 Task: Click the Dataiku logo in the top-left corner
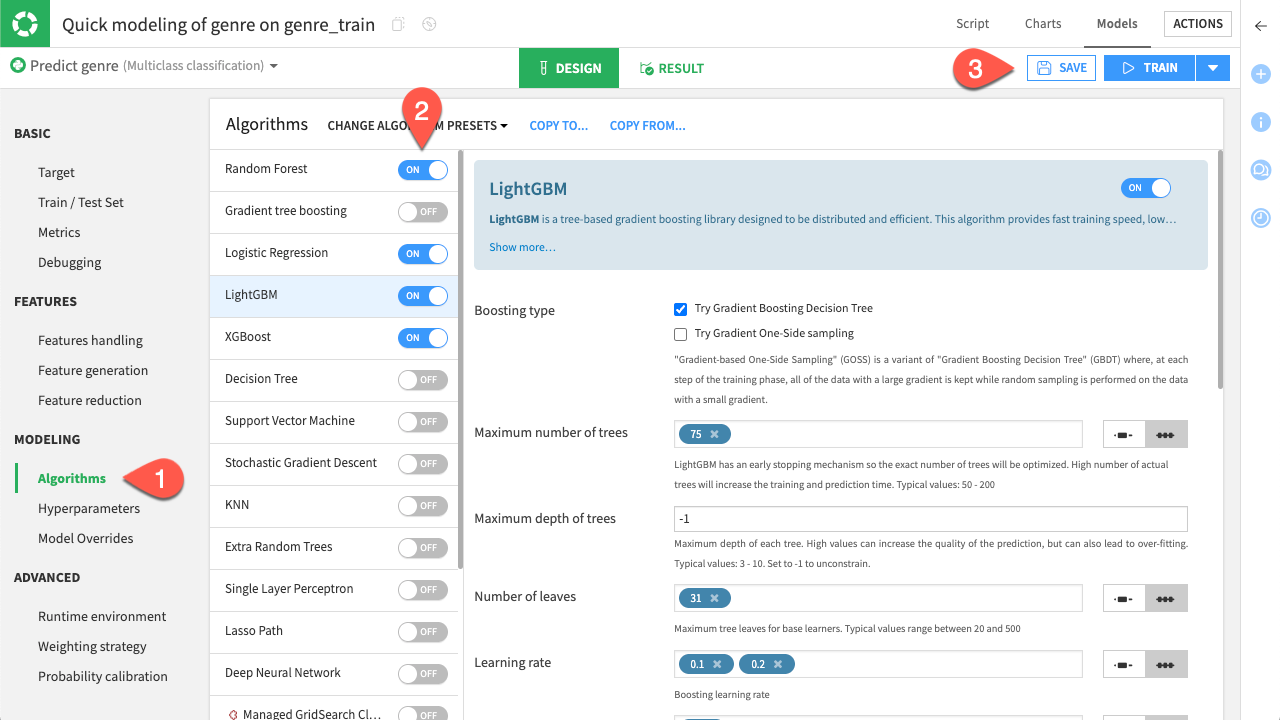point(24,23)
